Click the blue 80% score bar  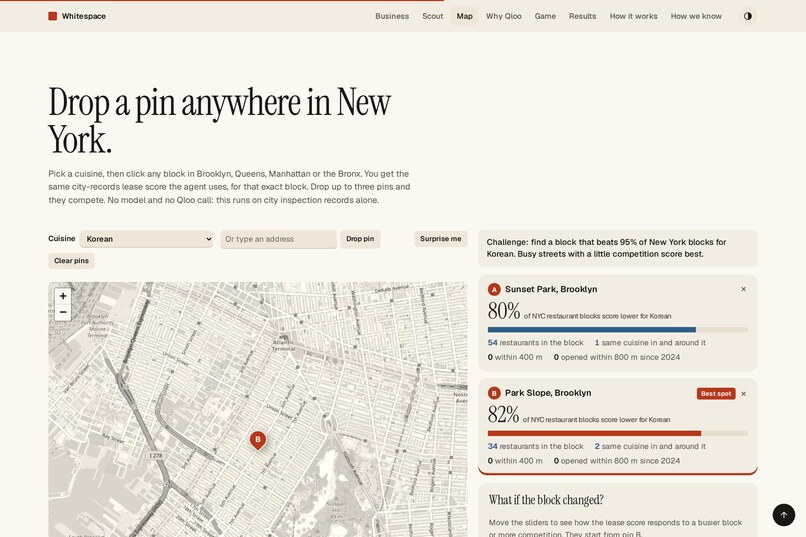(x=592, y=330)
